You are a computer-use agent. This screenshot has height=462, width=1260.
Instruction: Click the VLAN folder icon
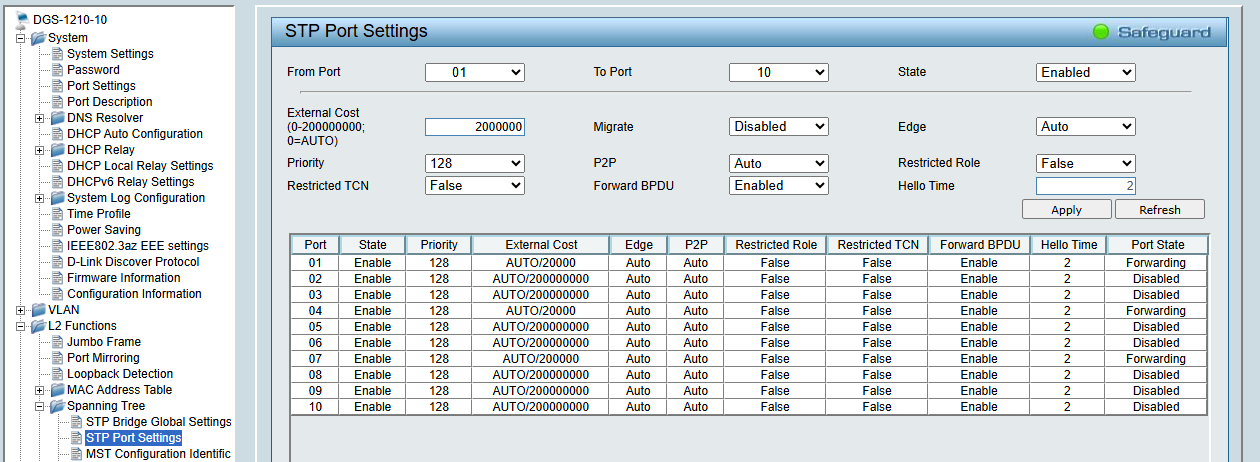pyautogui.click(x=38, y=310)
